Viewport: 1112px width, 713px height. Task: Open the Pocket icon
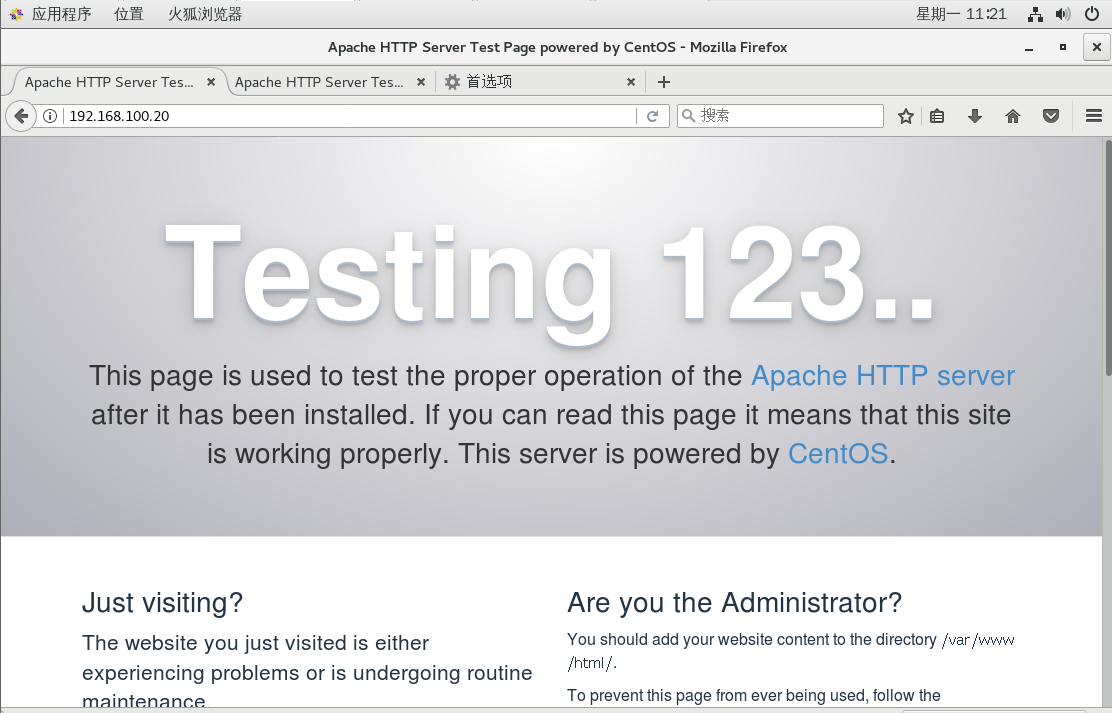[1051, 116]
